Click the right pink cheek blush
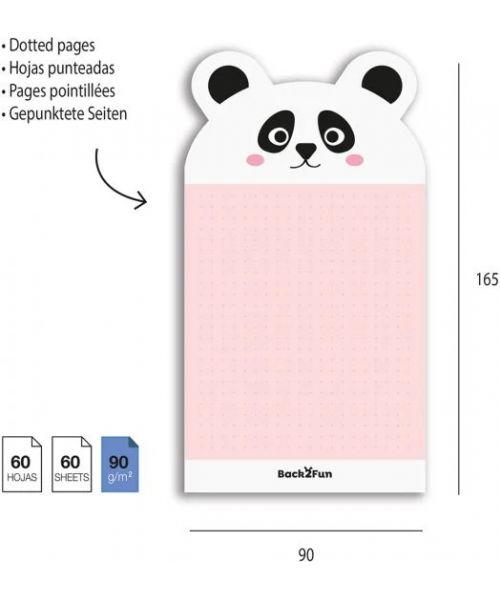The width and height of the screenshot is (500, 600). coord(355,160)
